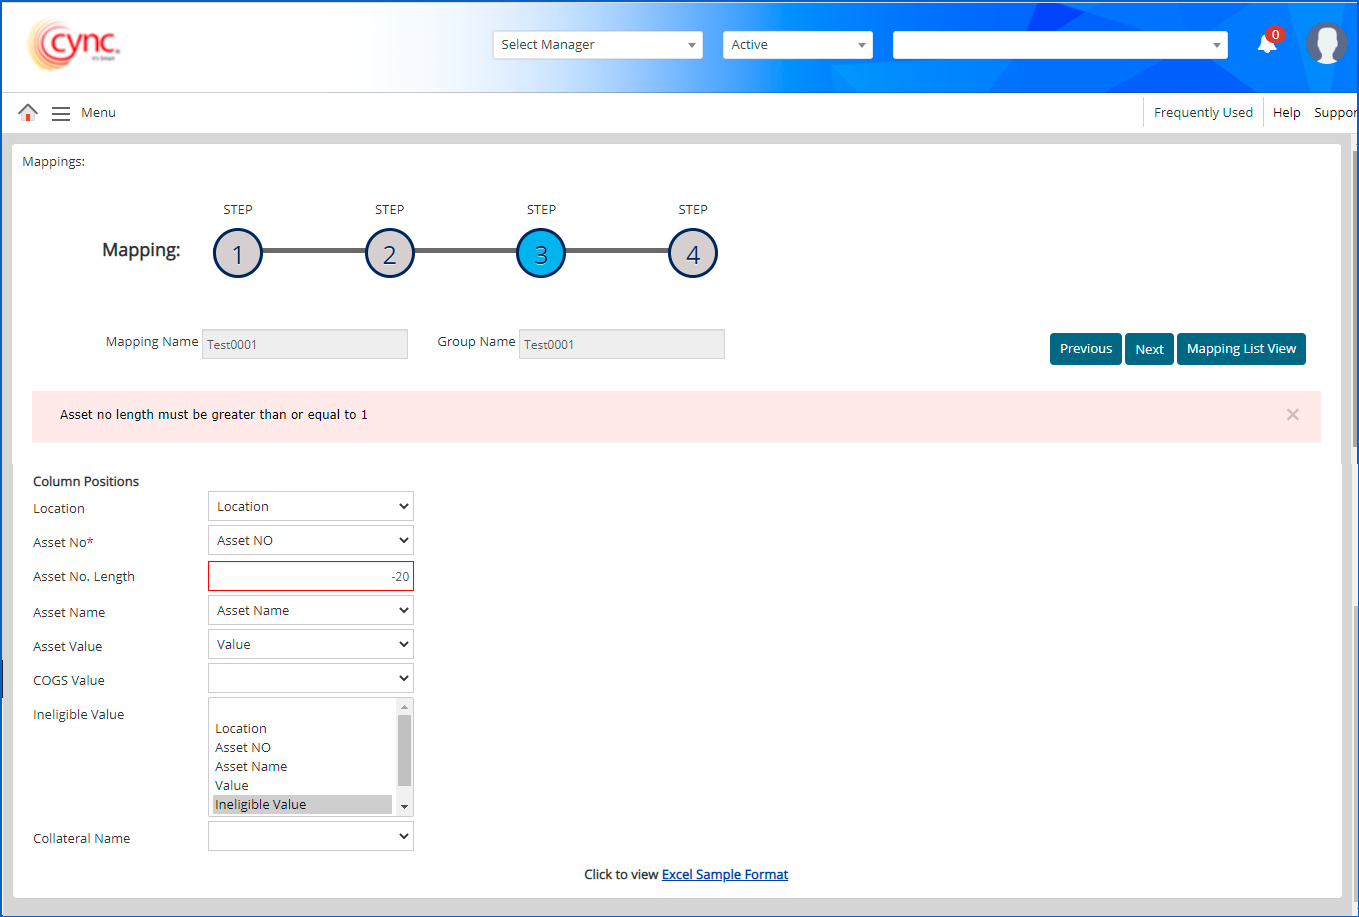Open the Asset Name column dropdown
Screen dimensions: 1359x917
(310, 611)
